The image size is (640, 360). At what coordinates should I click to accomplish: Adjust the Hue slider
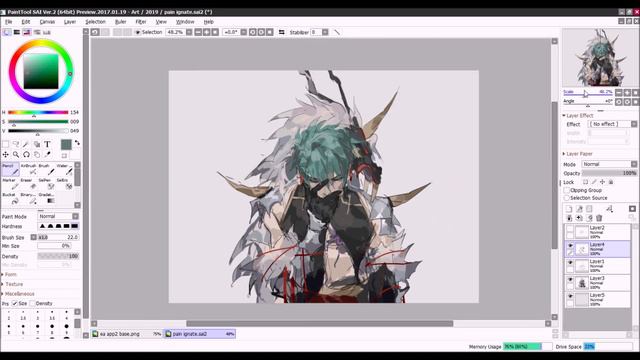pos(38,112)
